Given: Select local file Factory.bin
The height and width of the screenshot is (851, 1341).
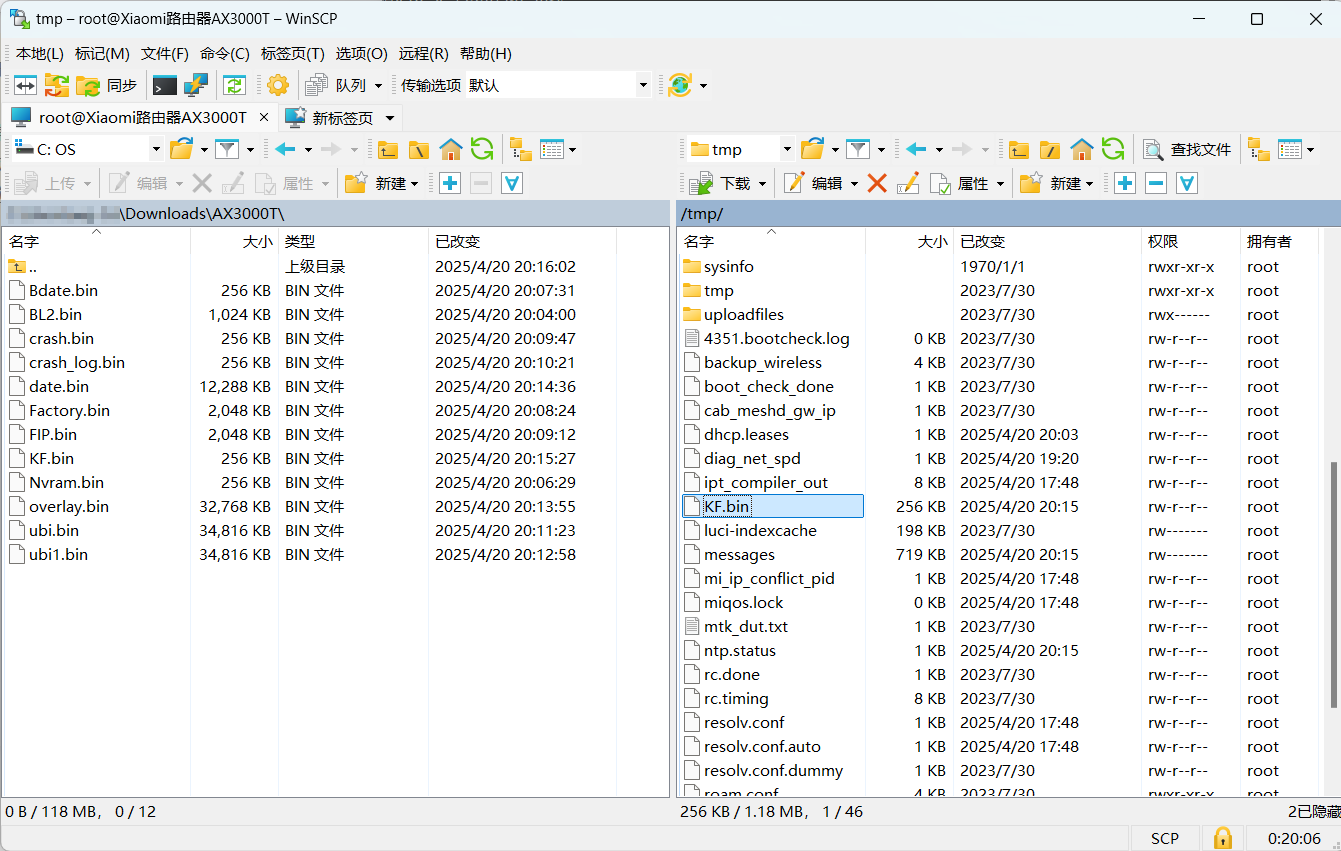Looking at the screenshot, I should (69, 411).
